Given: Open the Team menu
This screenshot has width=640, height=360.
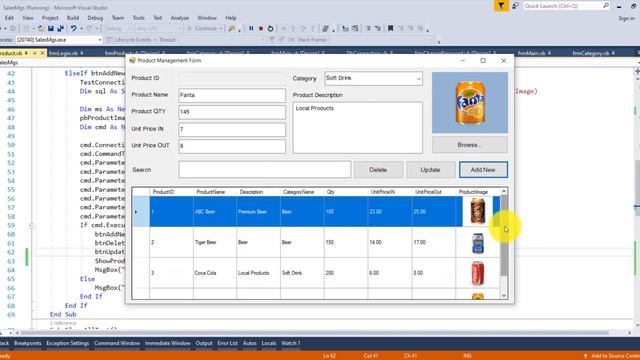Looking at the screenshot, I should tap(118, 18).
